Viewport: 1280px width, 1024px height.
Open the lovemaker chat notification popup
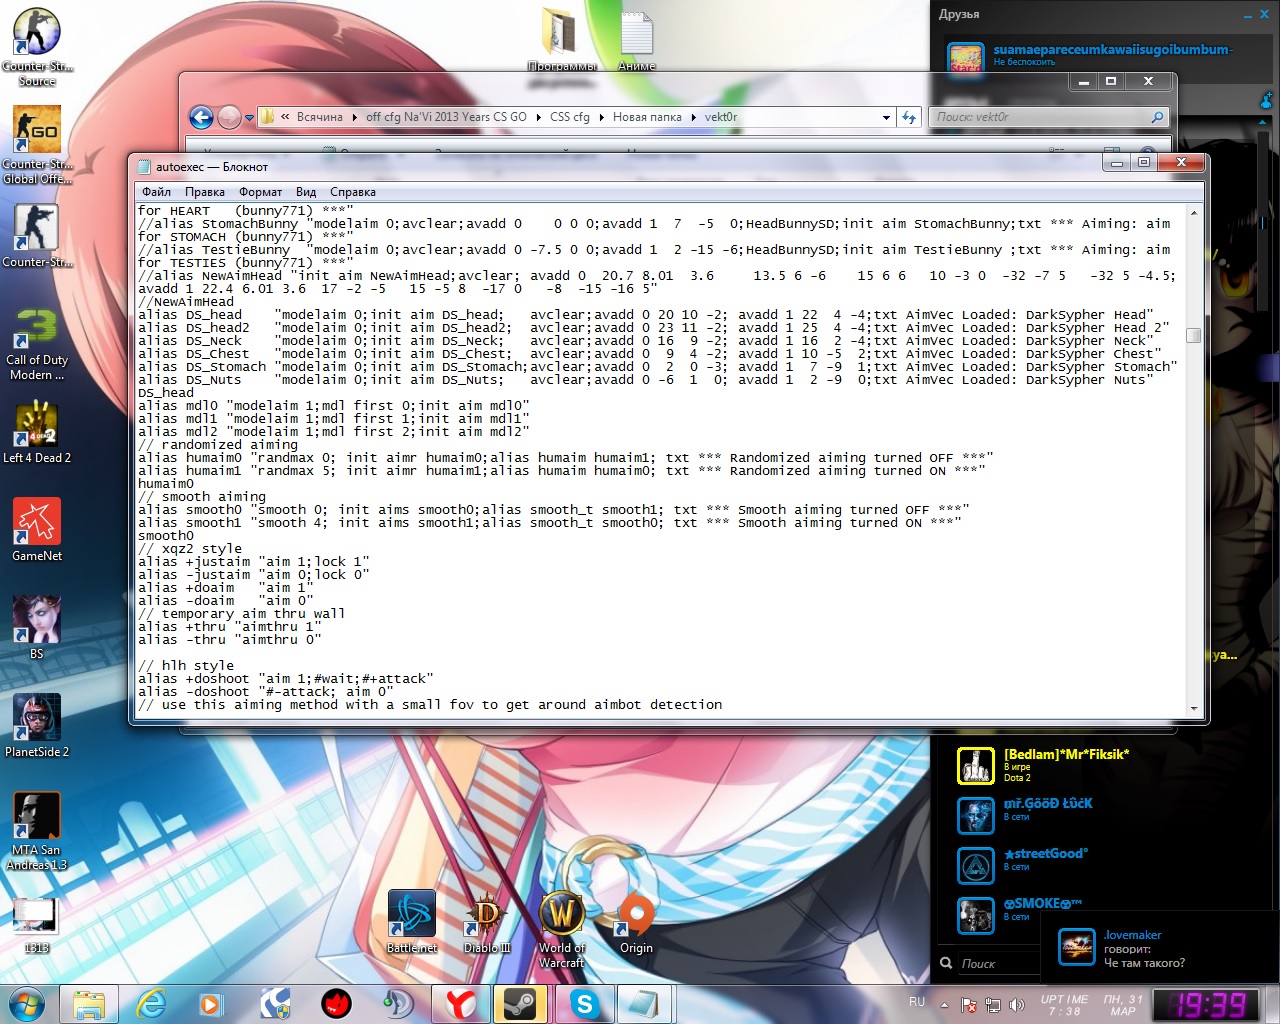coord(1160,948)
